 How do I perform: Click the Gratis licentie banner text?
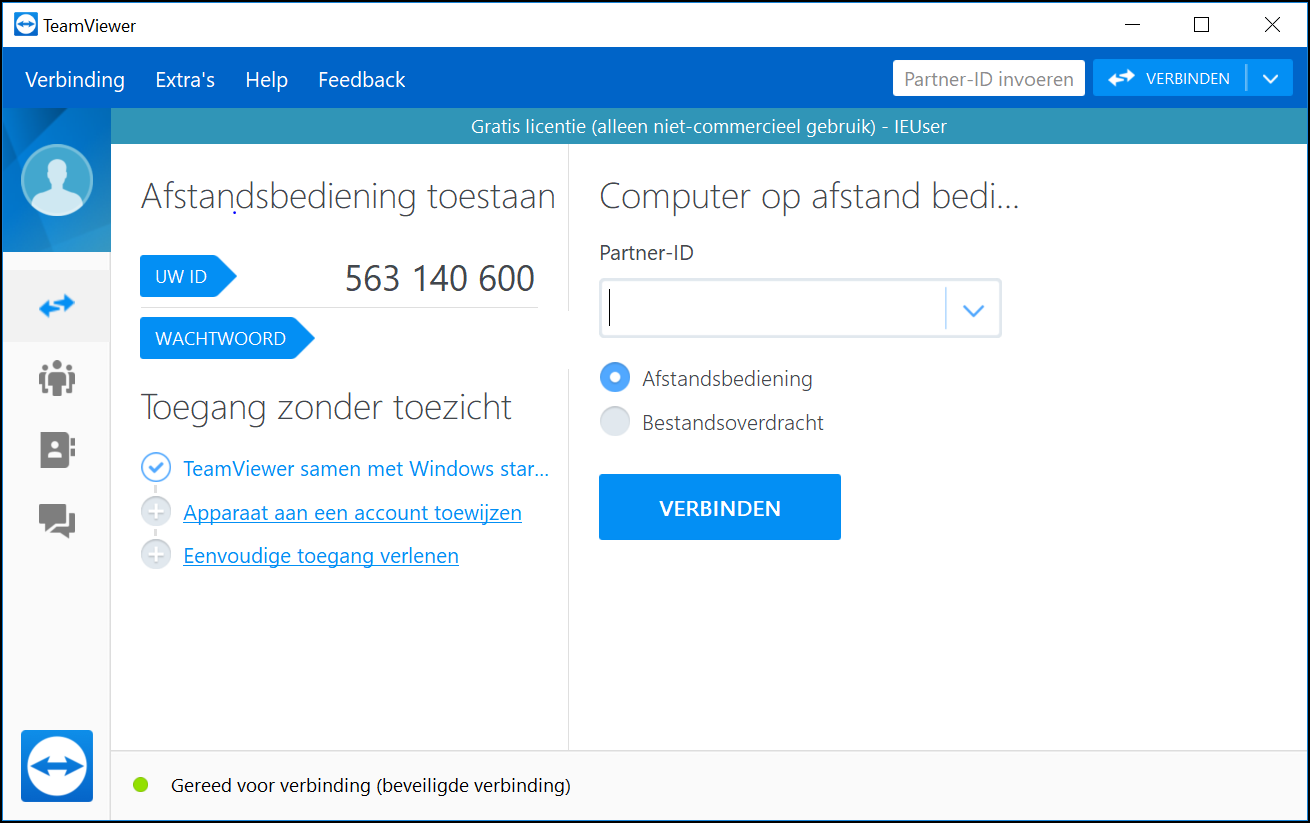click(709, 126)
